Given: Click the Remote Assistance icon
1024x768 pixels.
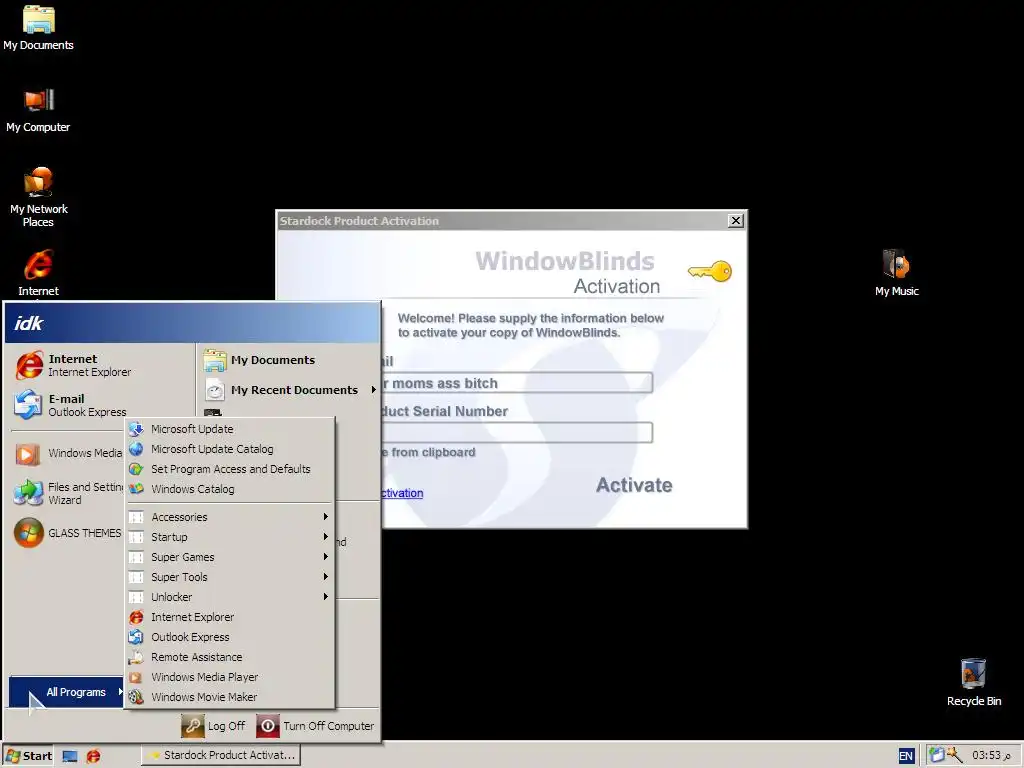Looking at the screenshot, I should coord(136,657).
